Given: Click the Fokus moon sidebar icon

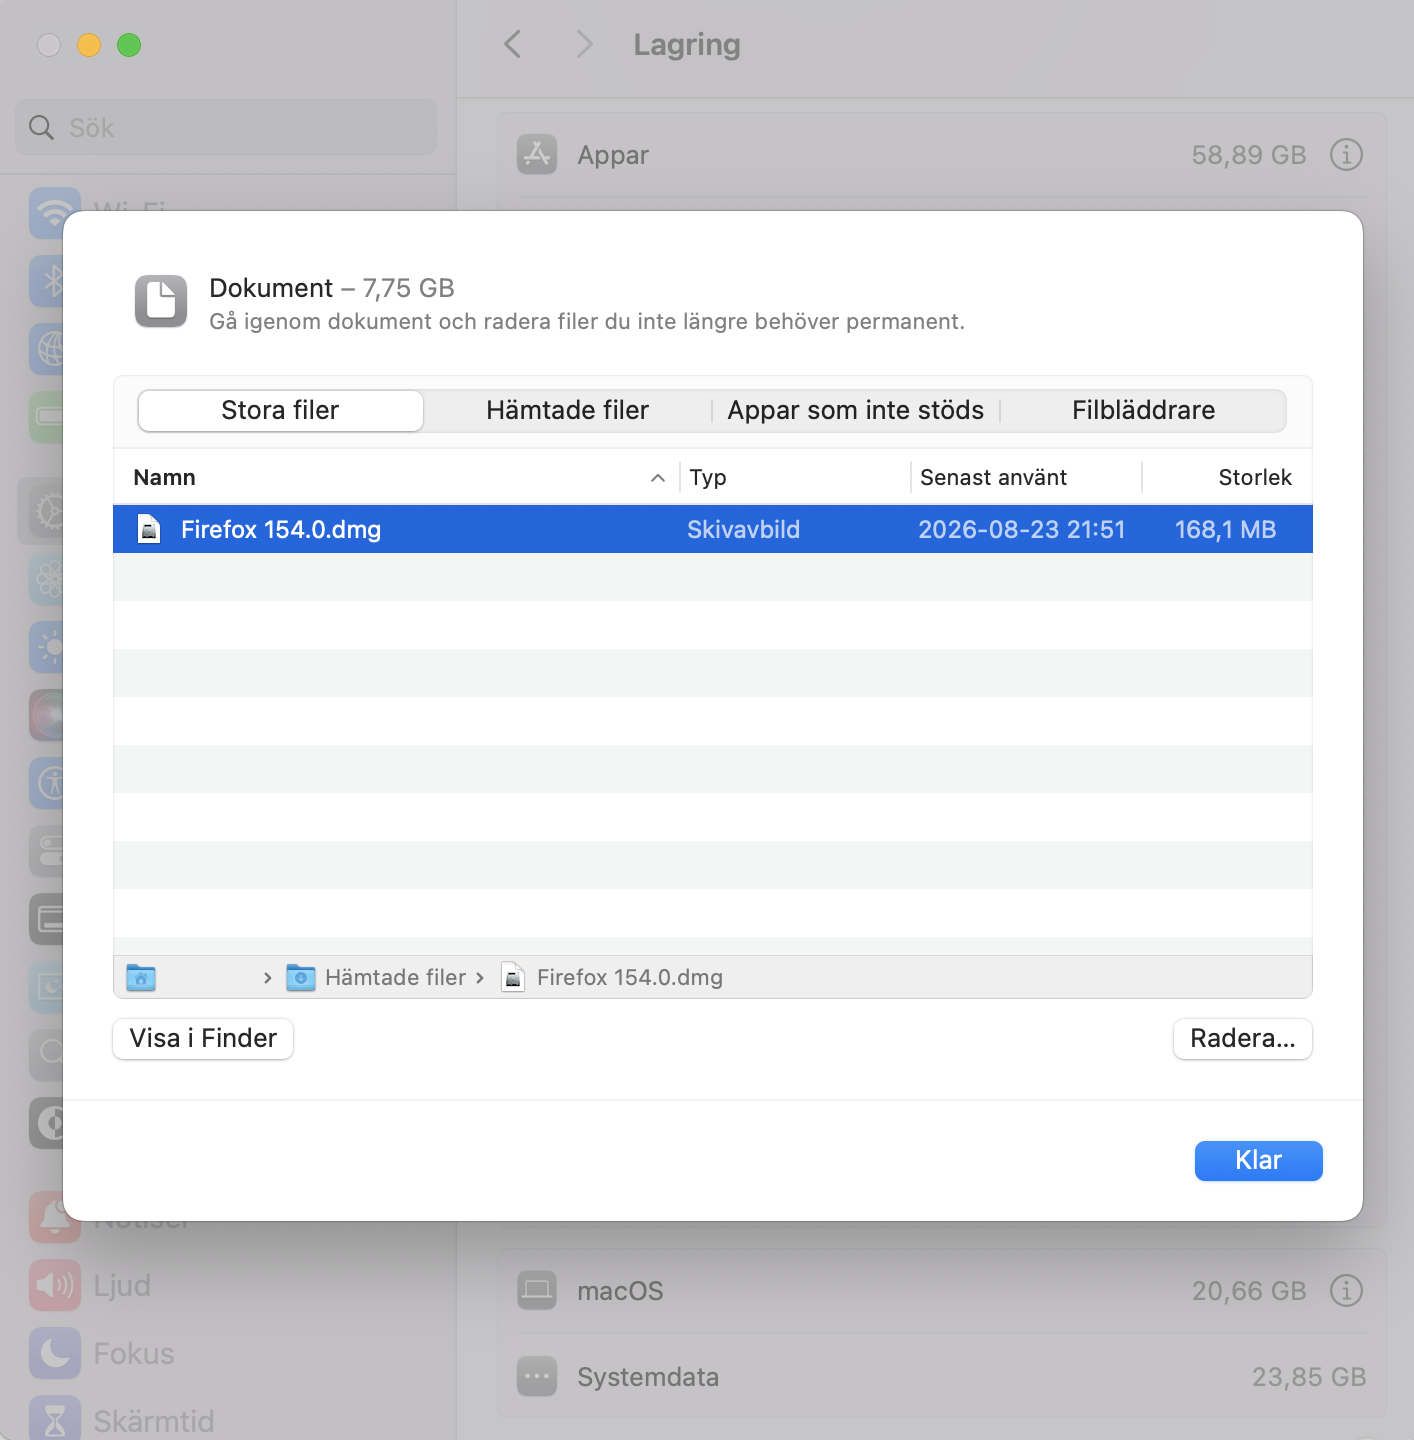Looking at the screenshot, I should click(55, 1353).
